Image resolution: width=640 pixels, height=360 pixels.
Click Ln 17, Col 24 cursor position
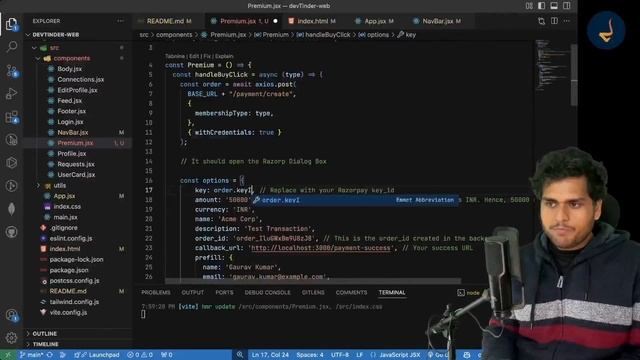tap(270, 355)
